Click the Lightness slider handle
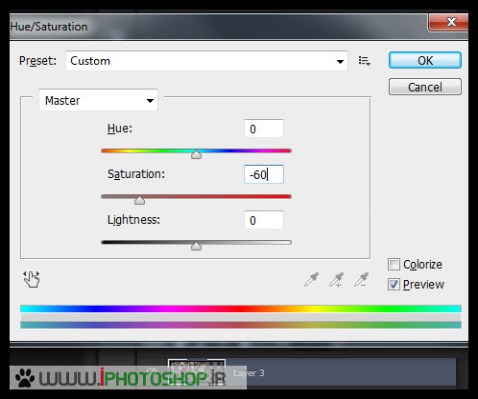The height and width of the screenshot is (399, 478). pyautogui.click(x=196, y=246)
